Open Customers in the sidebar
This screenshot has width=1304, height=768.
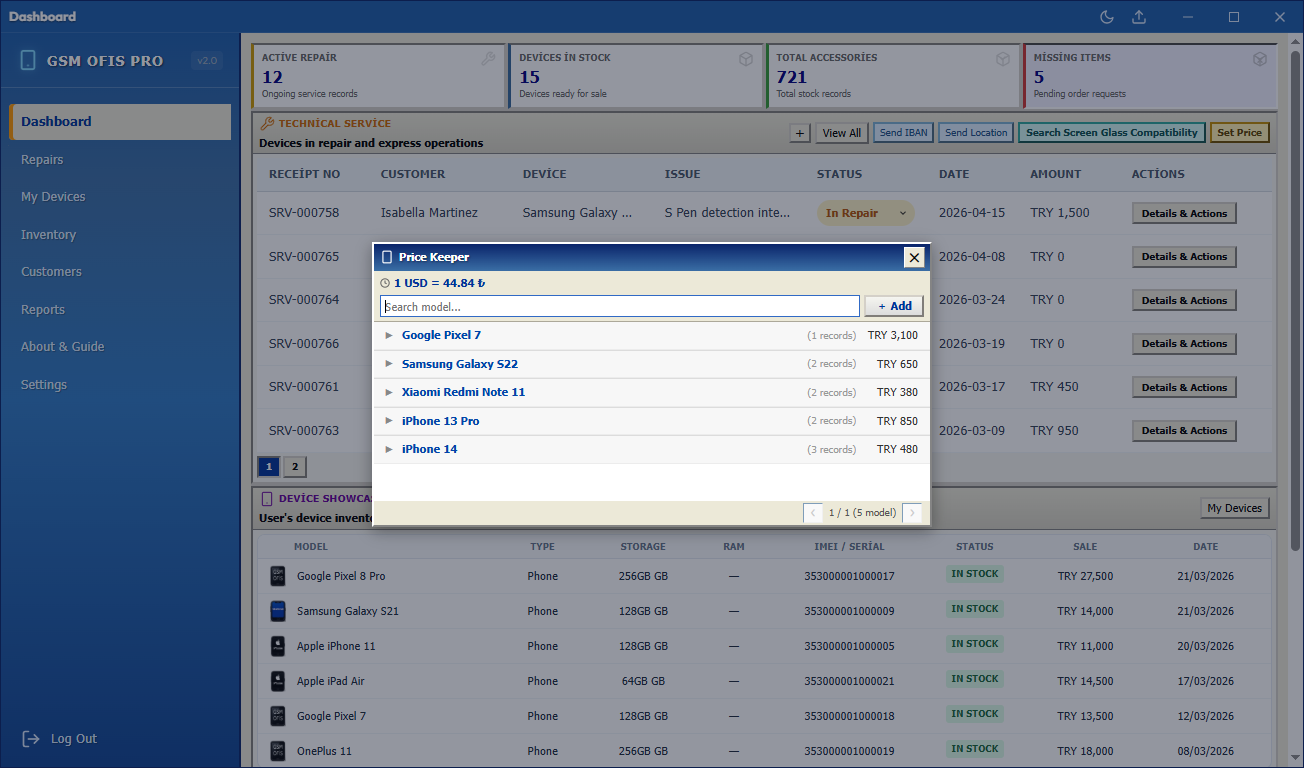pos(120,272)
